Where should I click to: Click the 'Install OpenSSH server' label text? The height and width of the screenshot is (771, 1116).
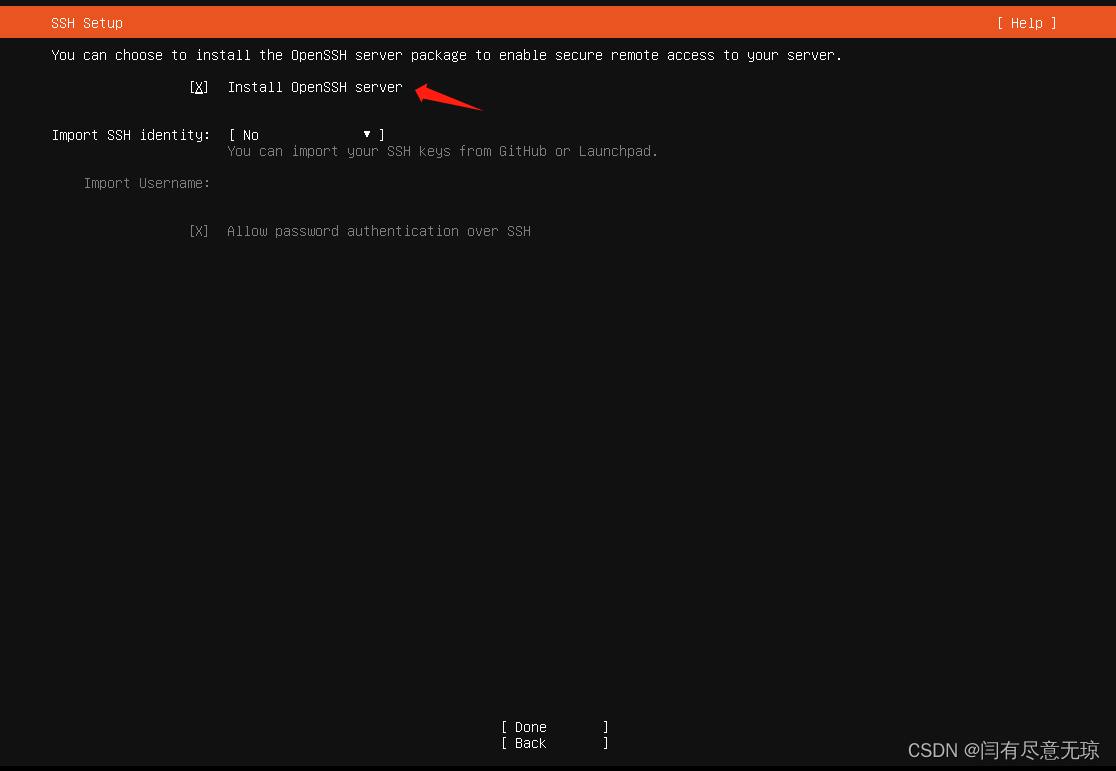[x=315, y=87]
